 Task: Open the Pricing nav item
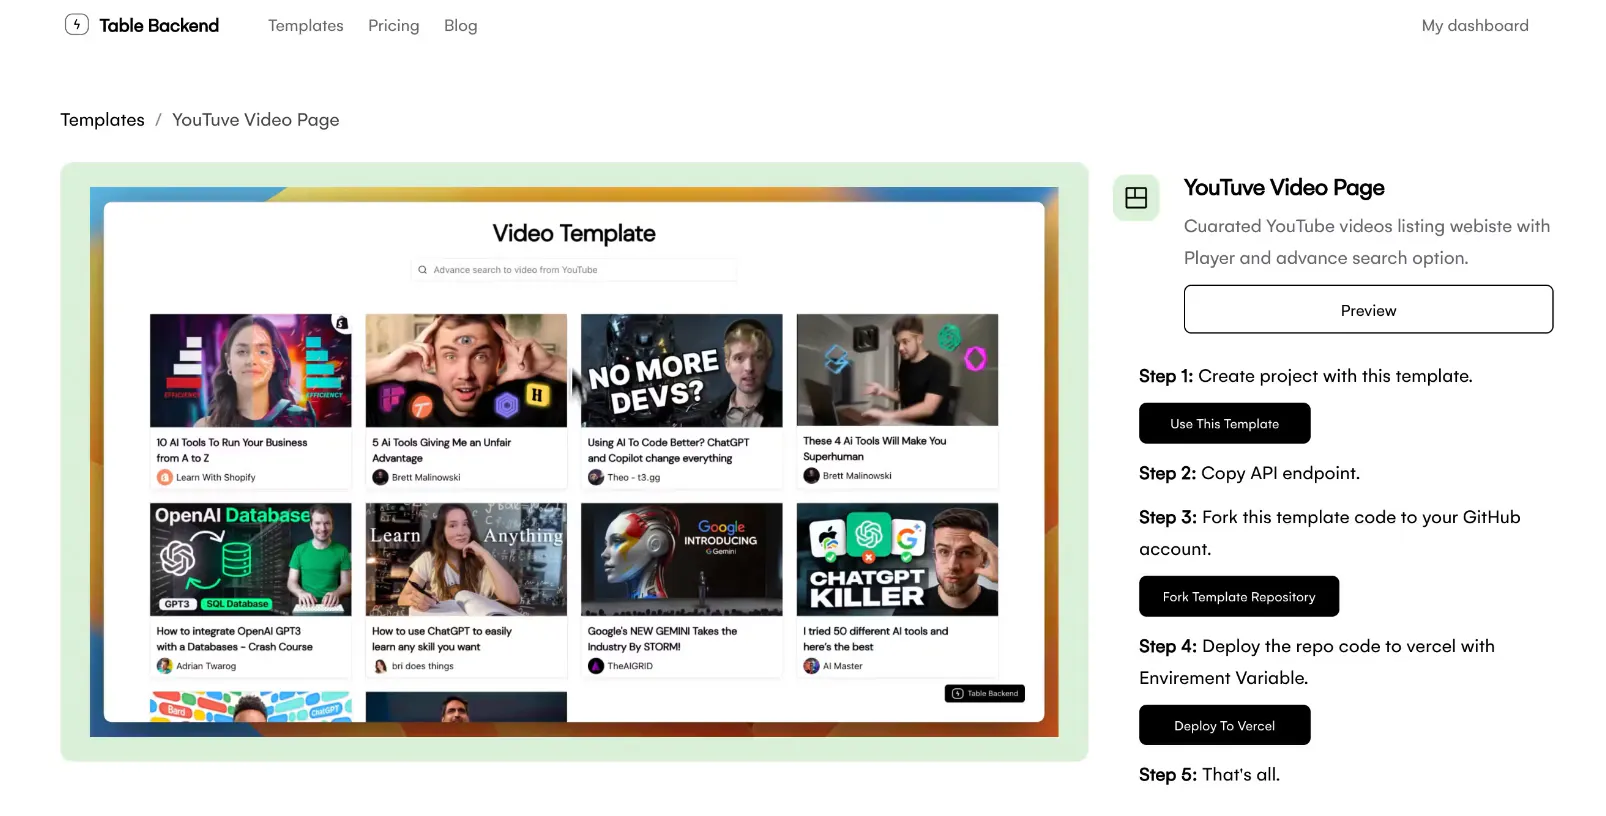(394, 26)
